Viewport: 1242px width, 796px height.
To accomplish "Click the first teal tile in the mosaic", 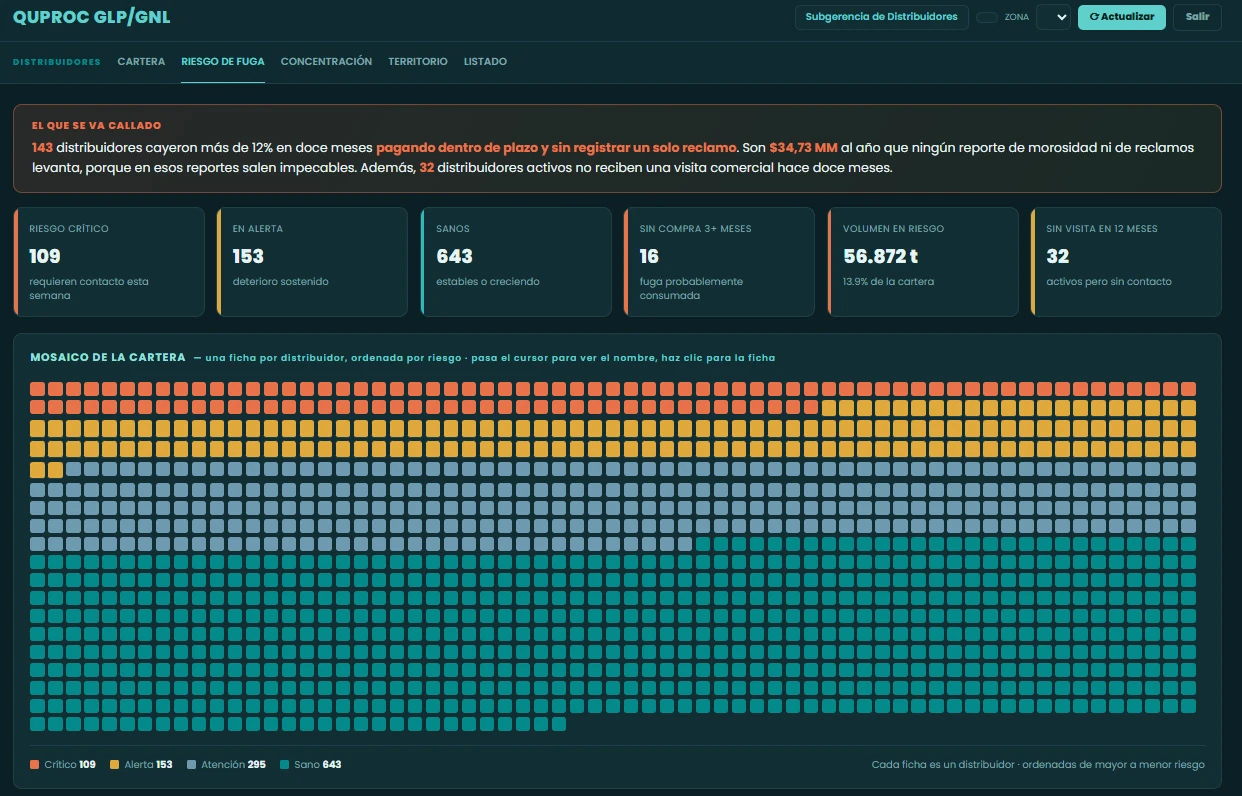I will tap(703, 543).
